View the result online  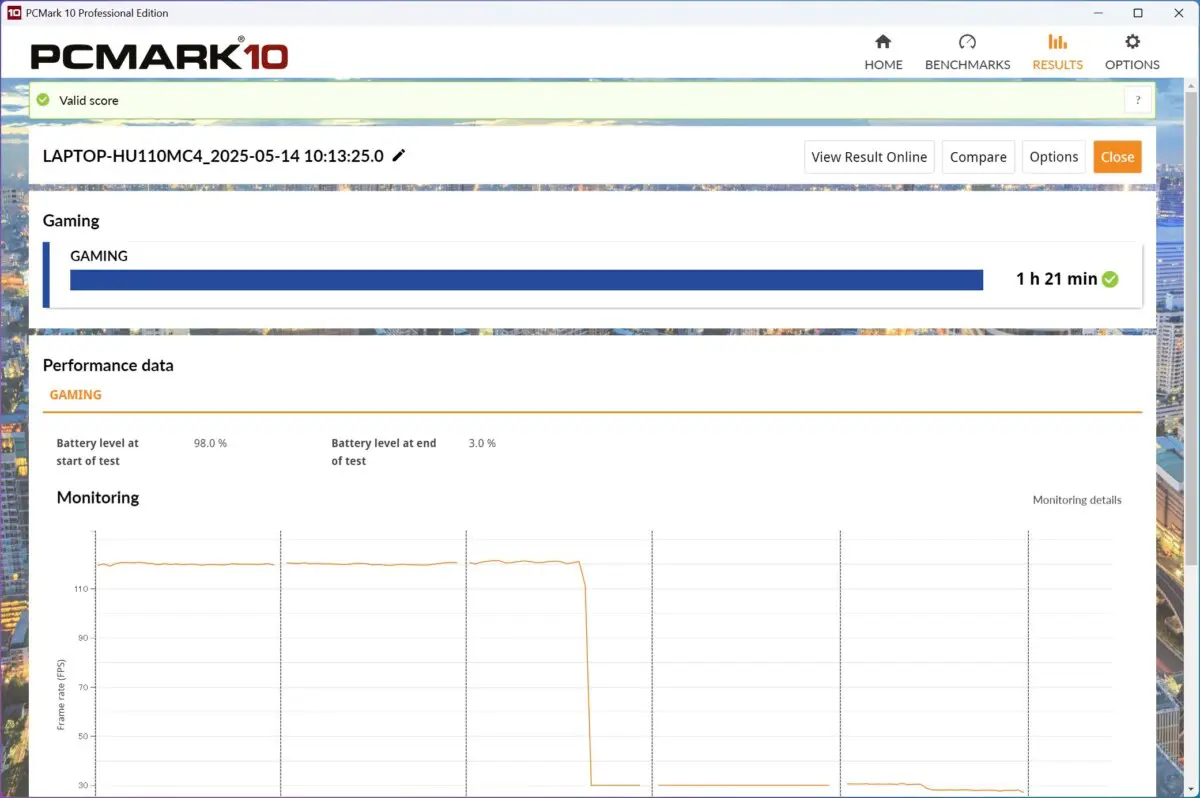869,157
